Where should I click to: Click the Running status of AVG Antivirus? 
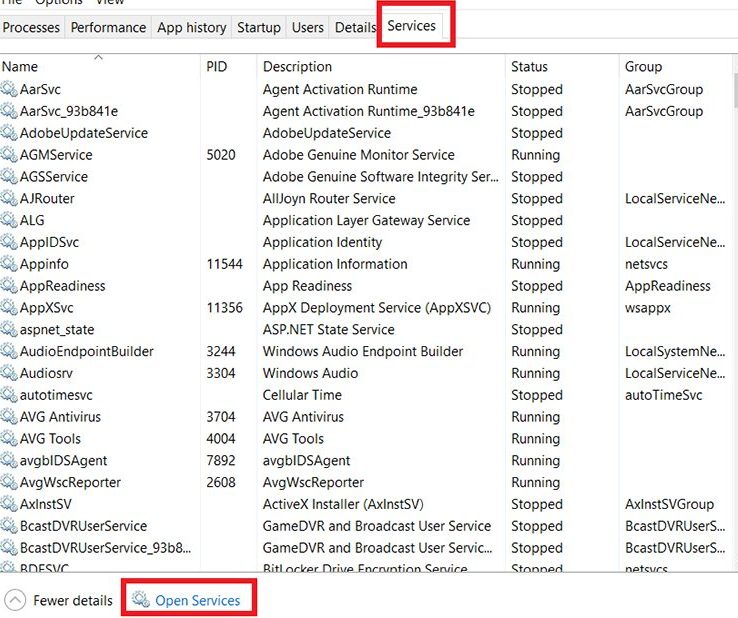coord(536,417)
